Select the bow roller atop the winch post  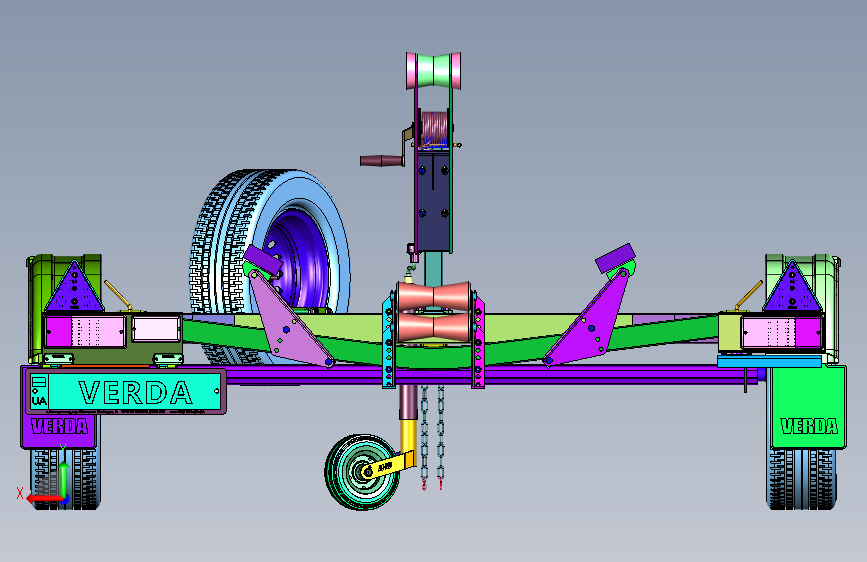coord(434,70)
